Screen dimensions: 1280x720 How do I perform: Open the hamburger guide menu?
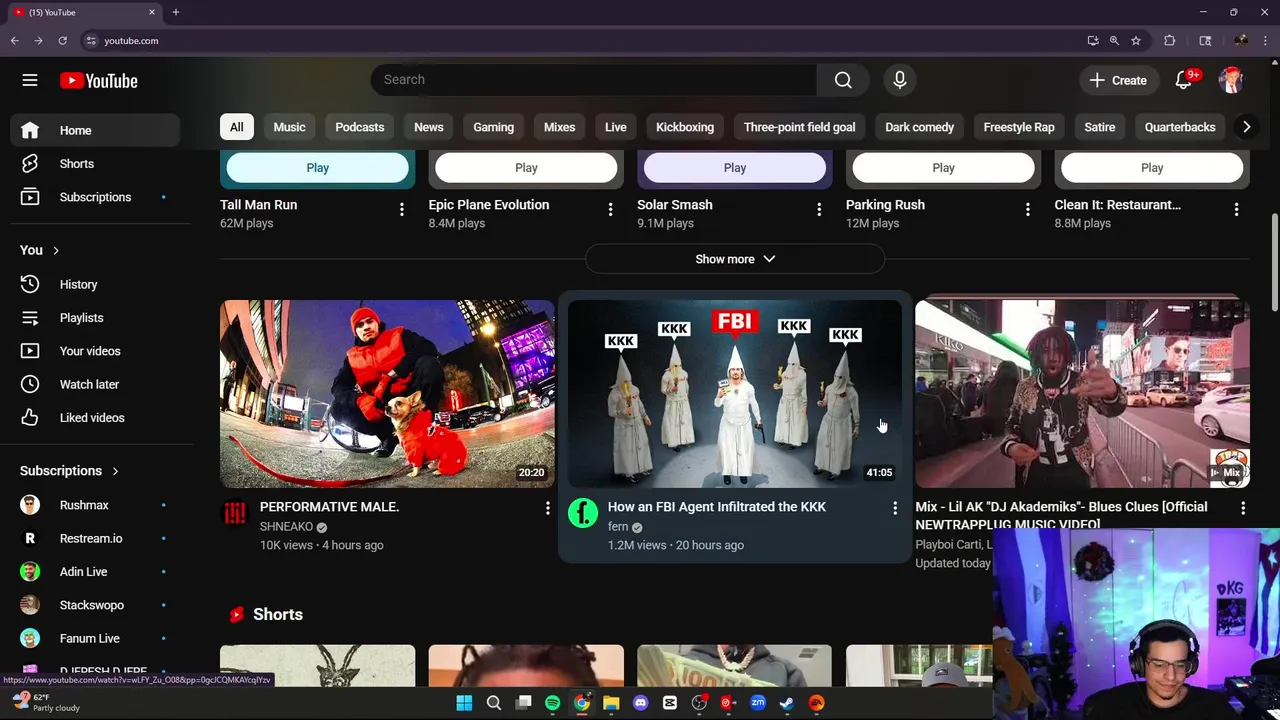30,80
